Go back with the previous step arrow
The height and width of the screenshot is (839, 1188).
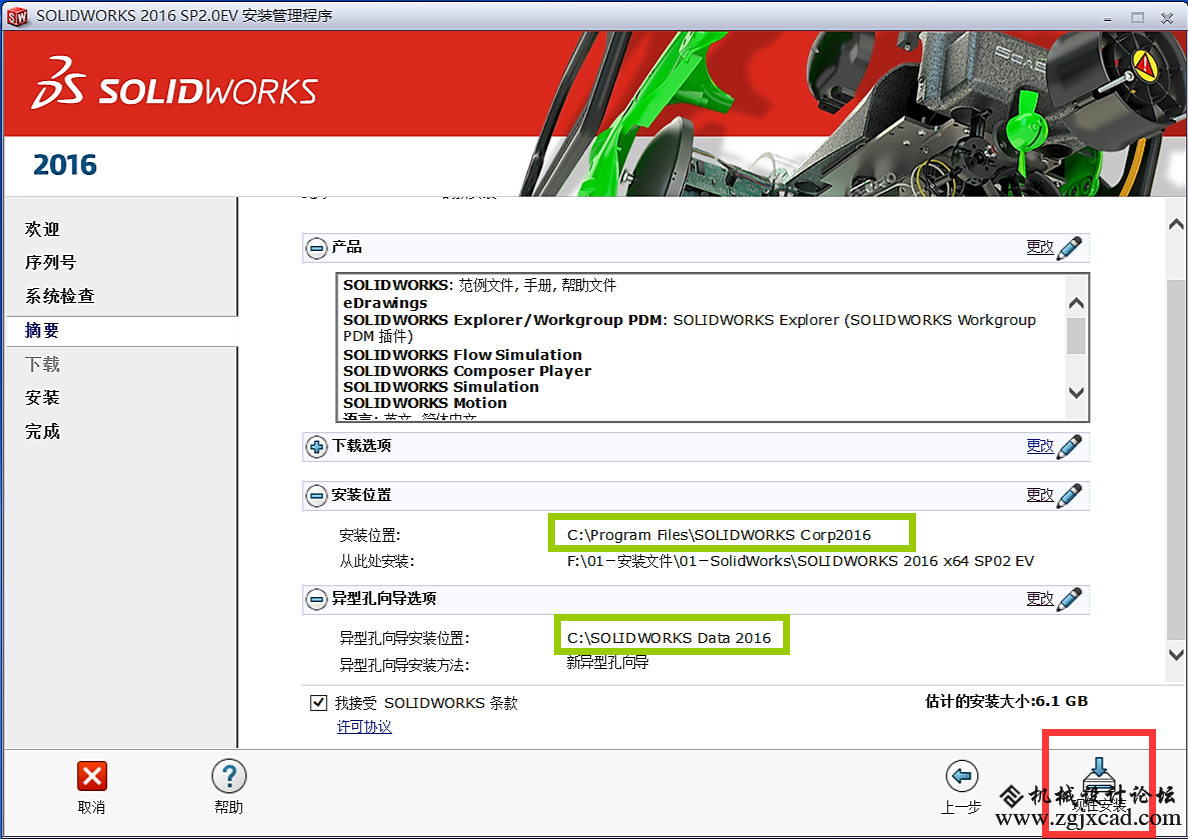tap(962, 776)
